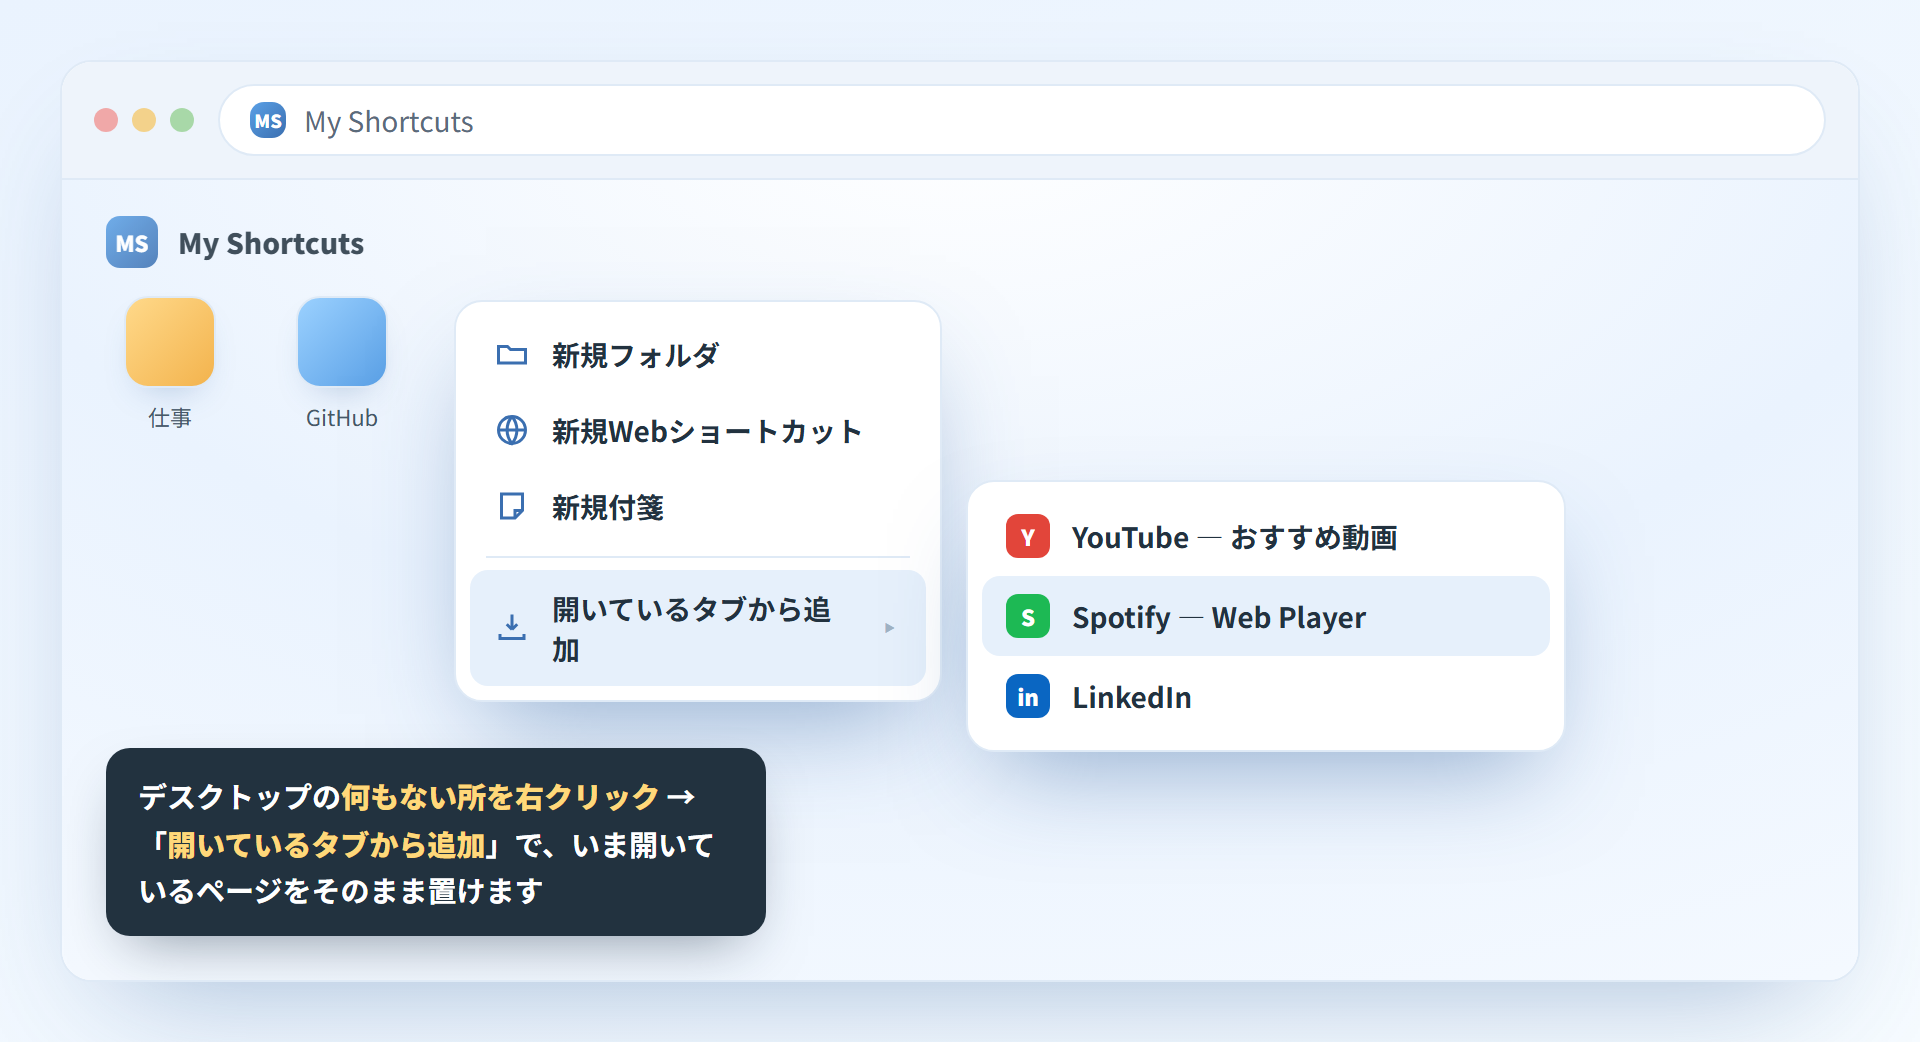
Task: Add the Spotify — Web Player tab
Action: (1266, 616)
